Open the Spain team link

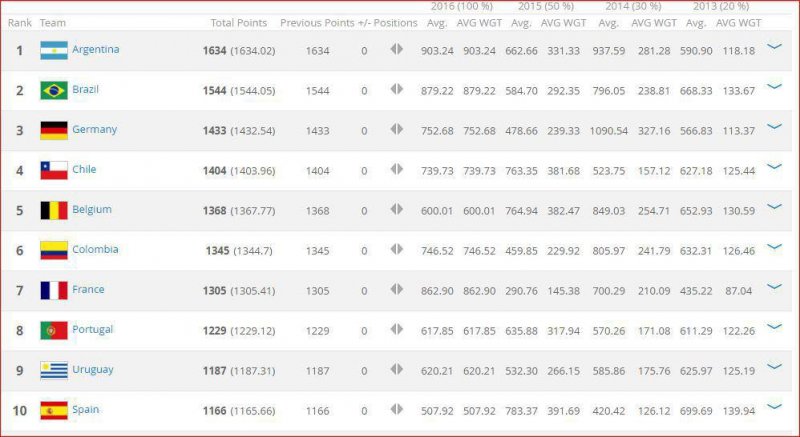(86, 409)
